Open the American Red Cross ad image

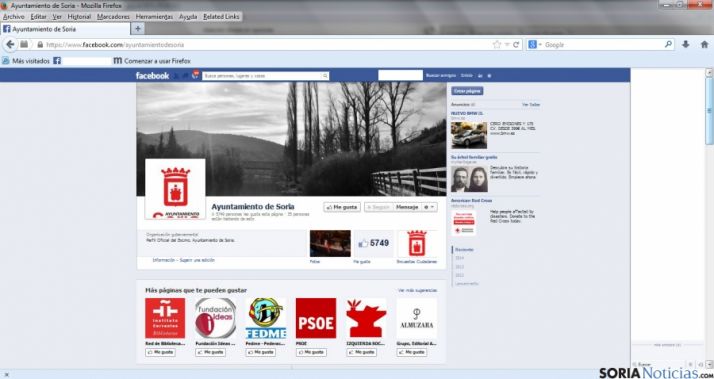pyautogui.click(x=464, y=222)
